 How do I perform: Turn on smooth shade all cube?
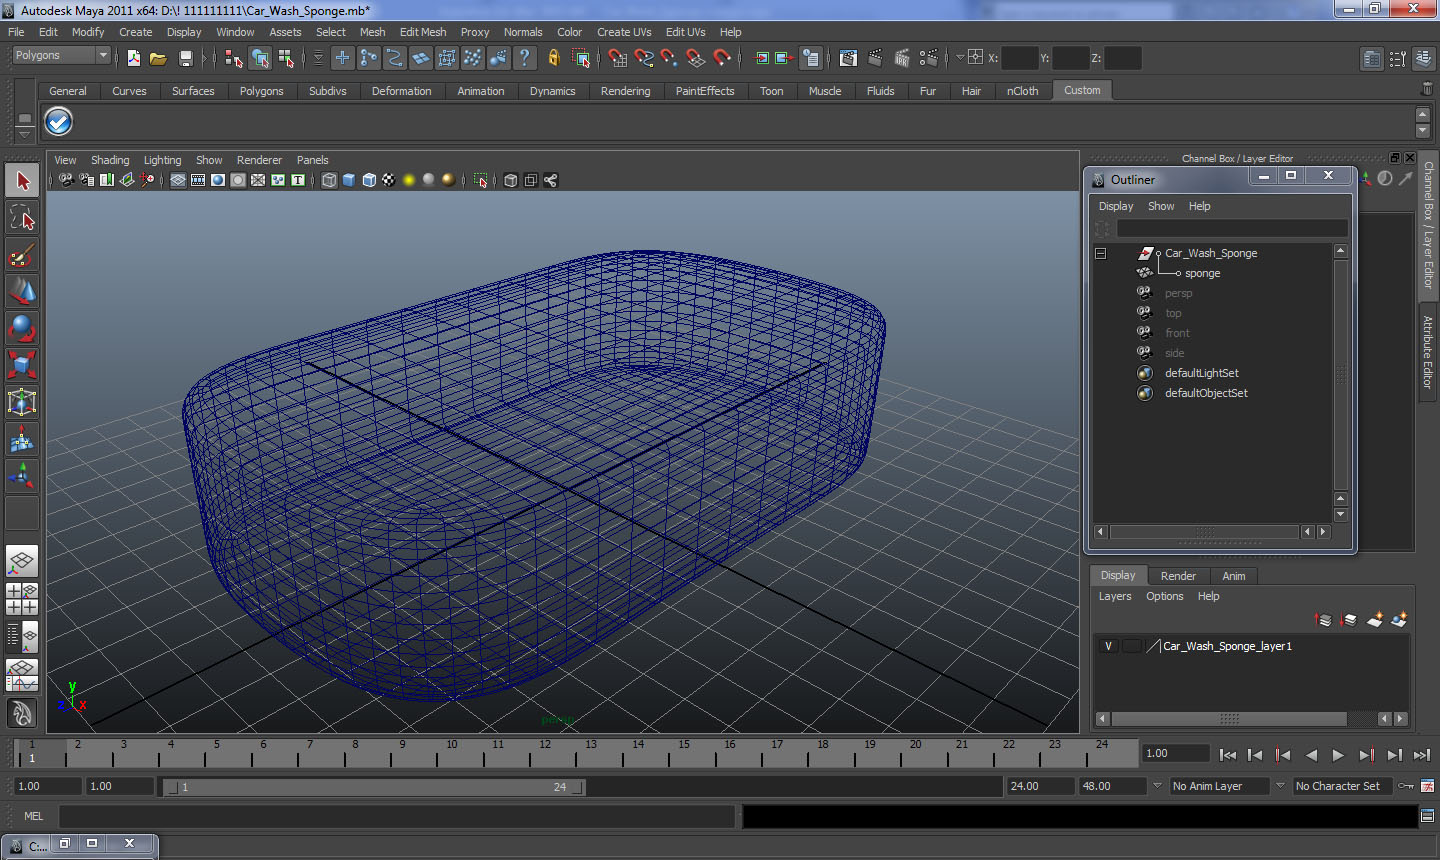(349, 180)
